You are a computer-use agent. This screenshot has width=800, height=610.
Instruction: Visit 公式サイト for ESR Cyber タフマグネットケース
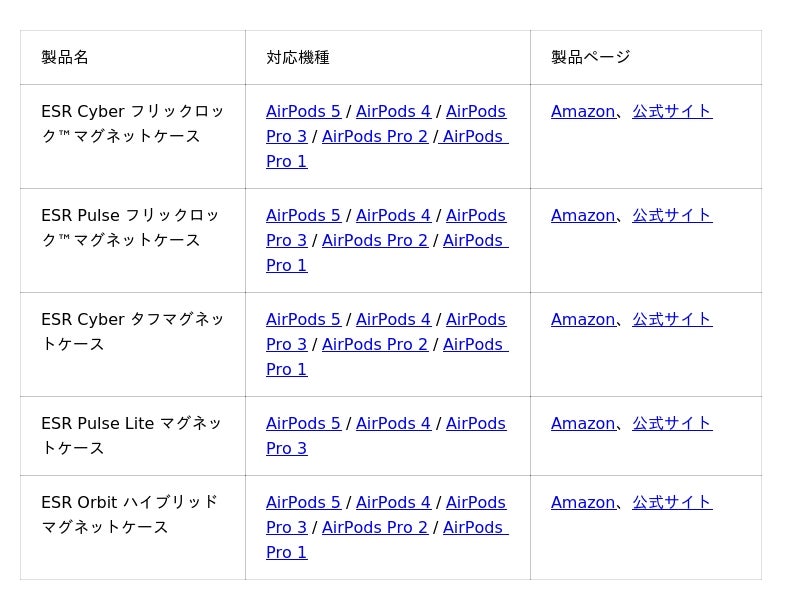pyautogui.click(x=672, y=319)
